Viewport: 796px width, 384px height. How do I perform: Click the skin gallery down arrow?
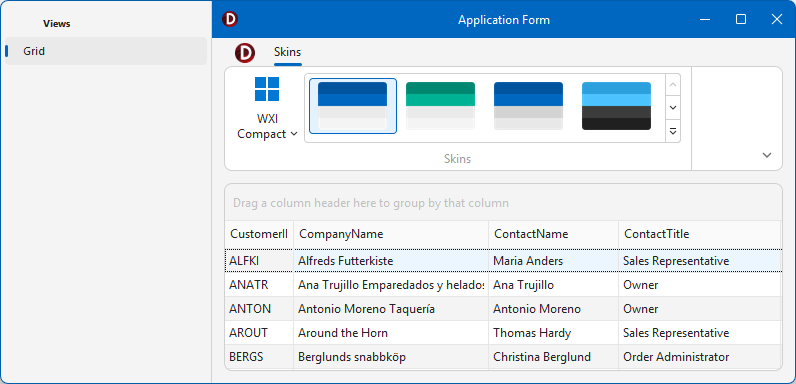pos(673,108)
